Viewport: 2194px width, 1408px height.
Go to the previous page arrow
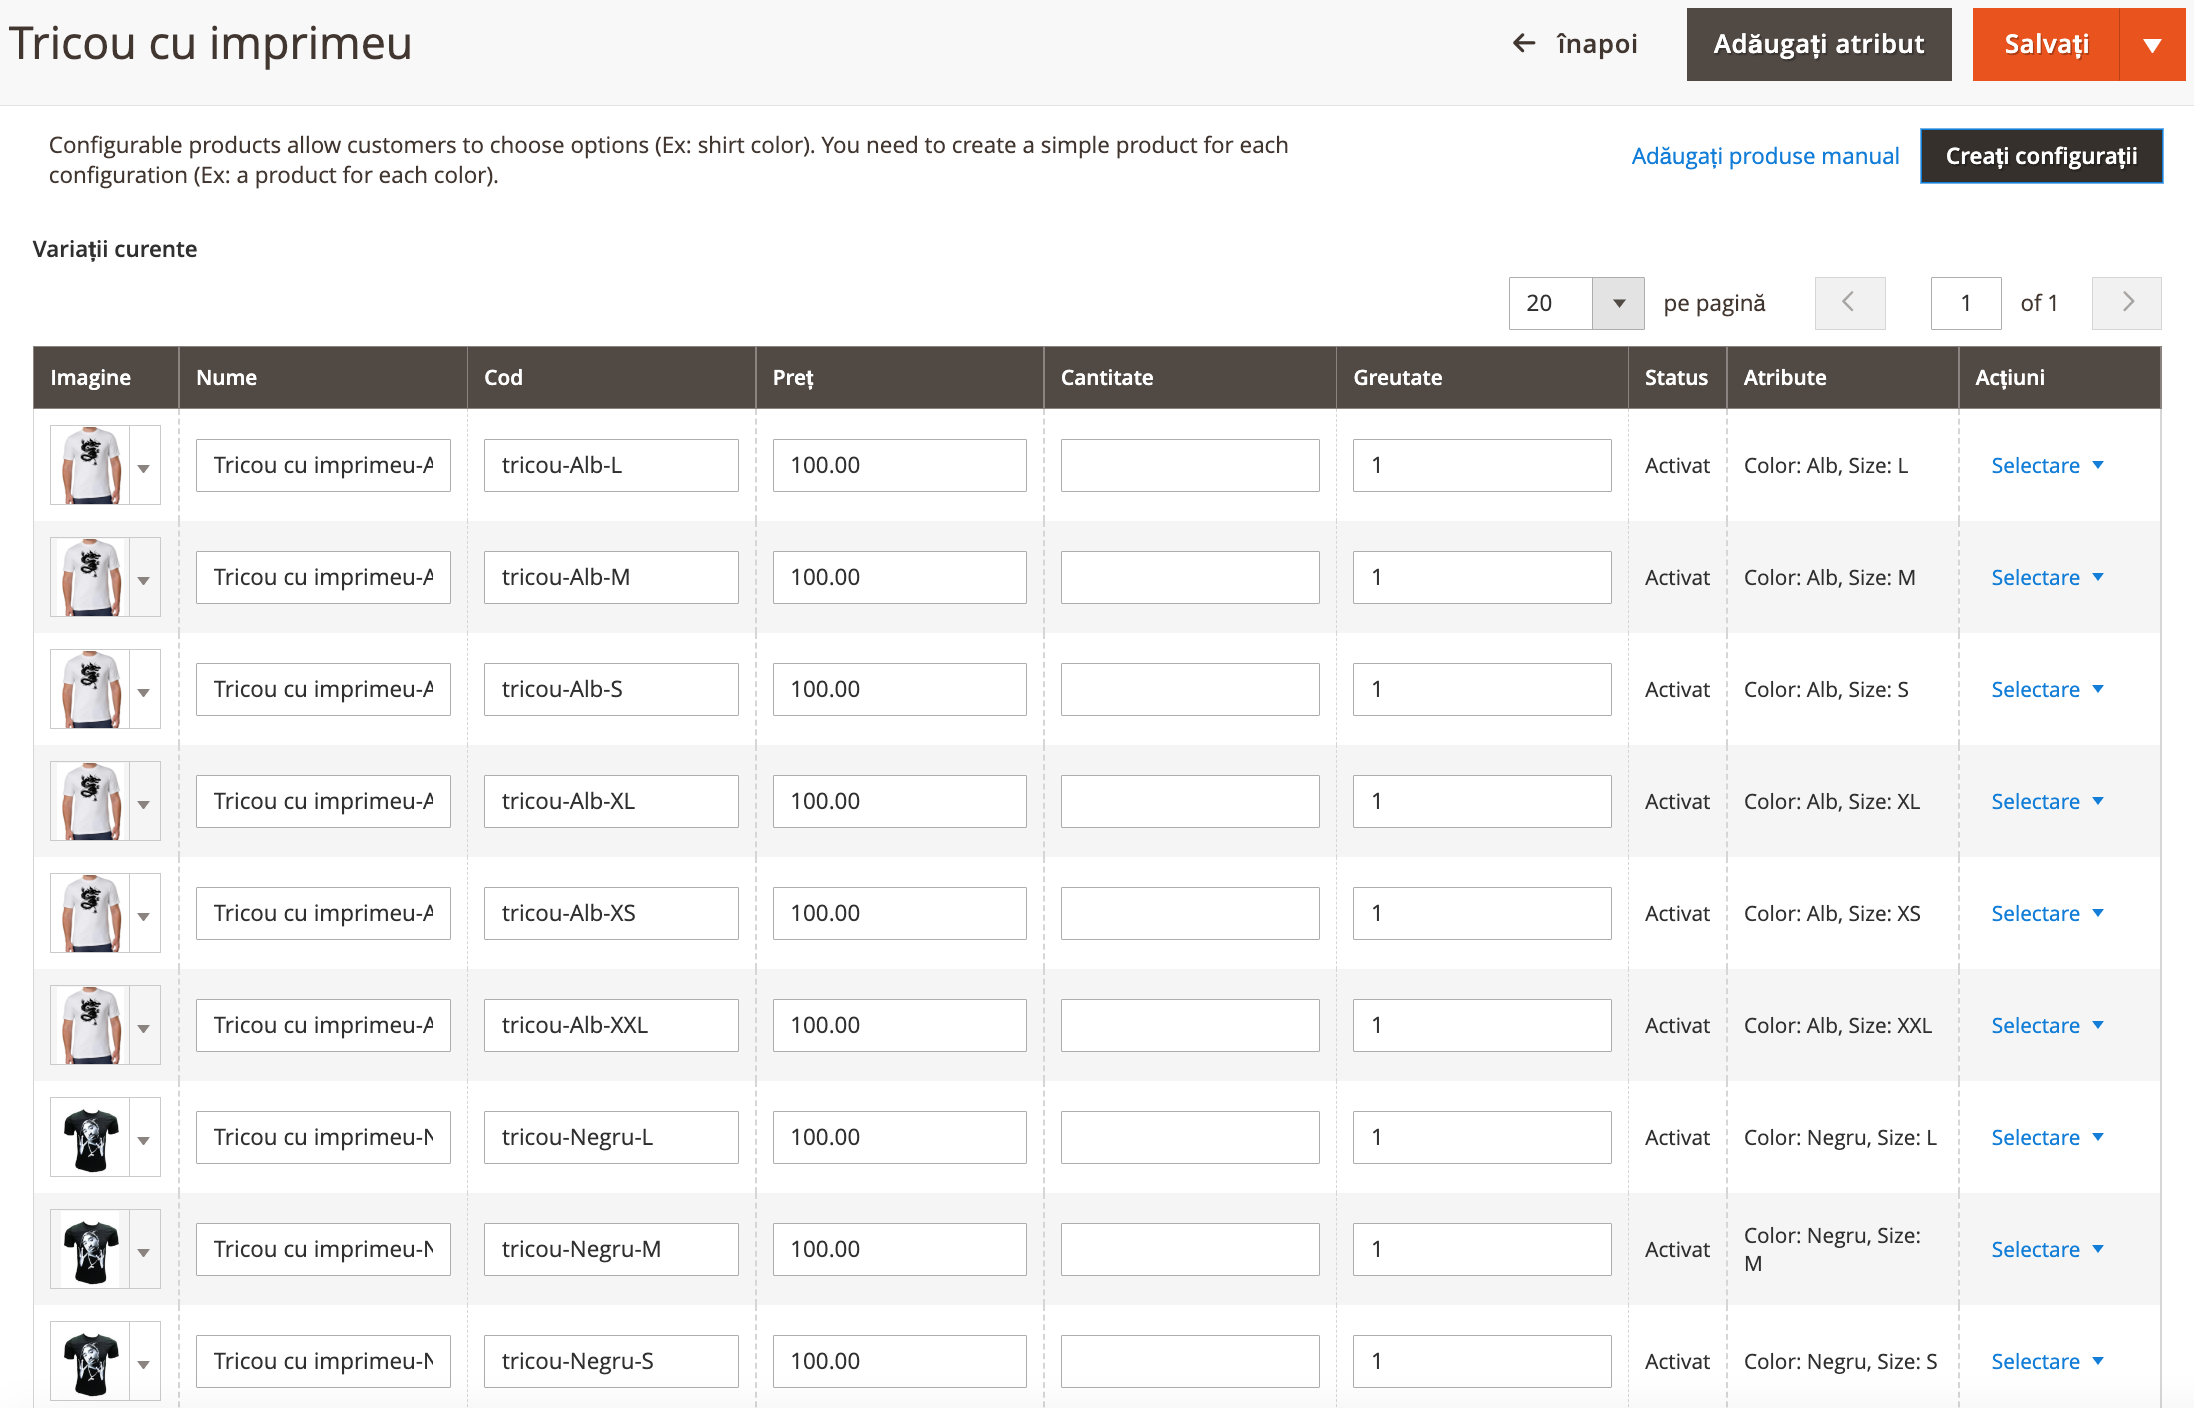[1849, 303]
